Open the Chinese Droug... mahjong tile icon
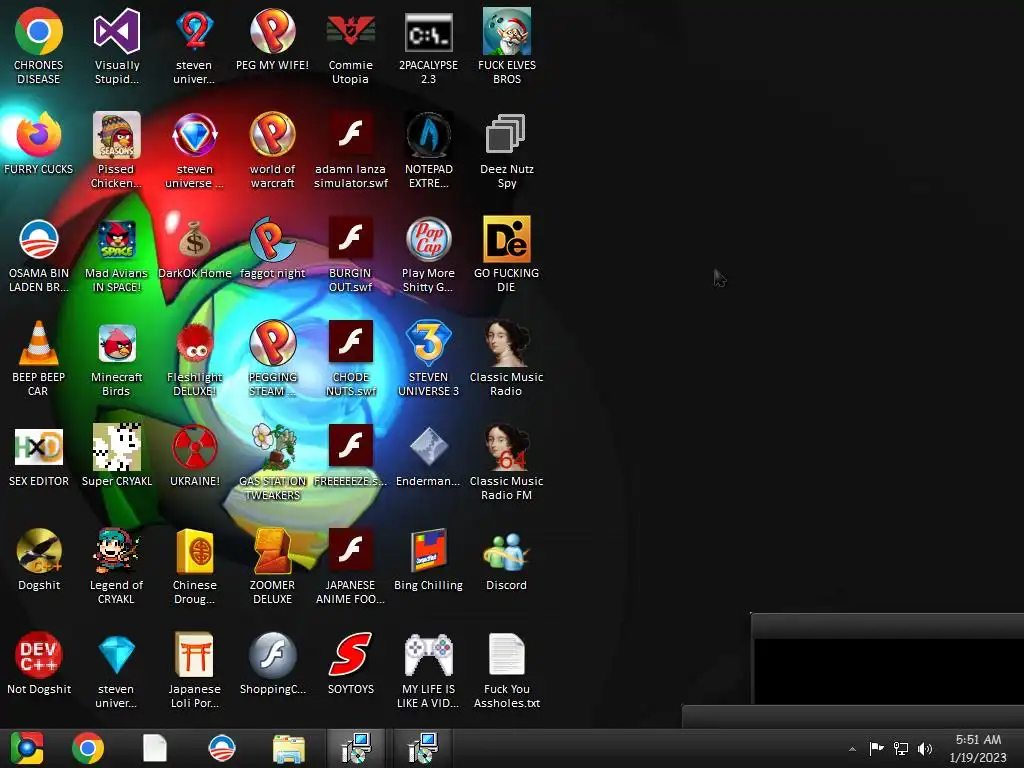This screenshot has width=1024, height=768. 194,551
